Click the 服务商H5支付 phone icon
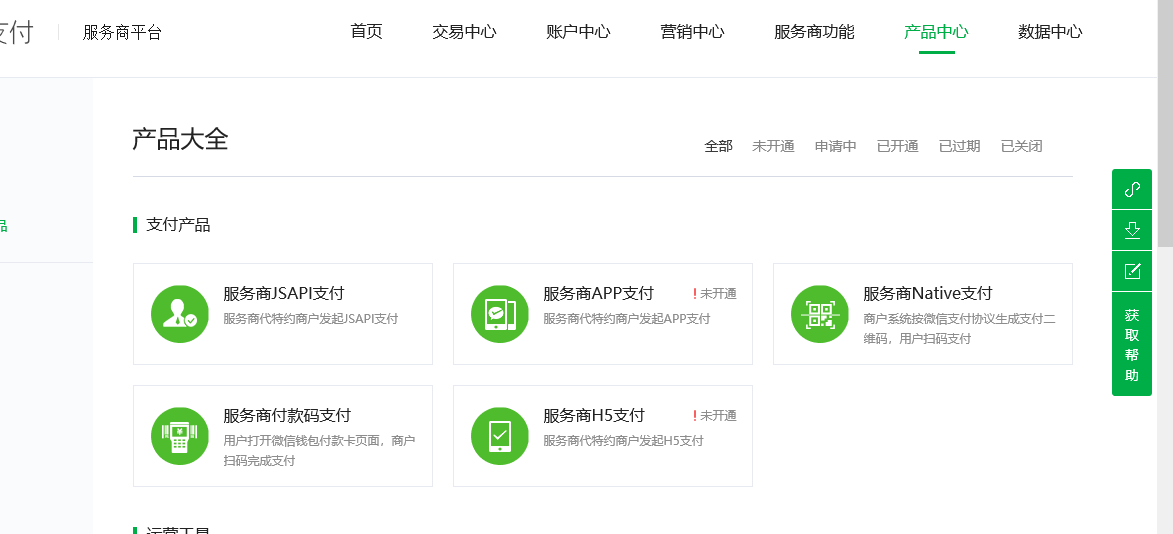This screenshot has height=534, width=1173. [x=500, y=436]
